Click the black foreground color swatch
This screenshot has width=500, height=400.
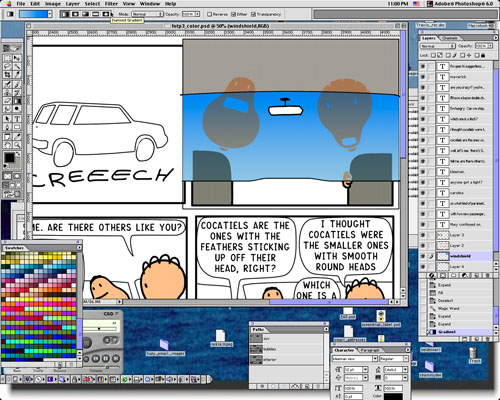[9, 158]
